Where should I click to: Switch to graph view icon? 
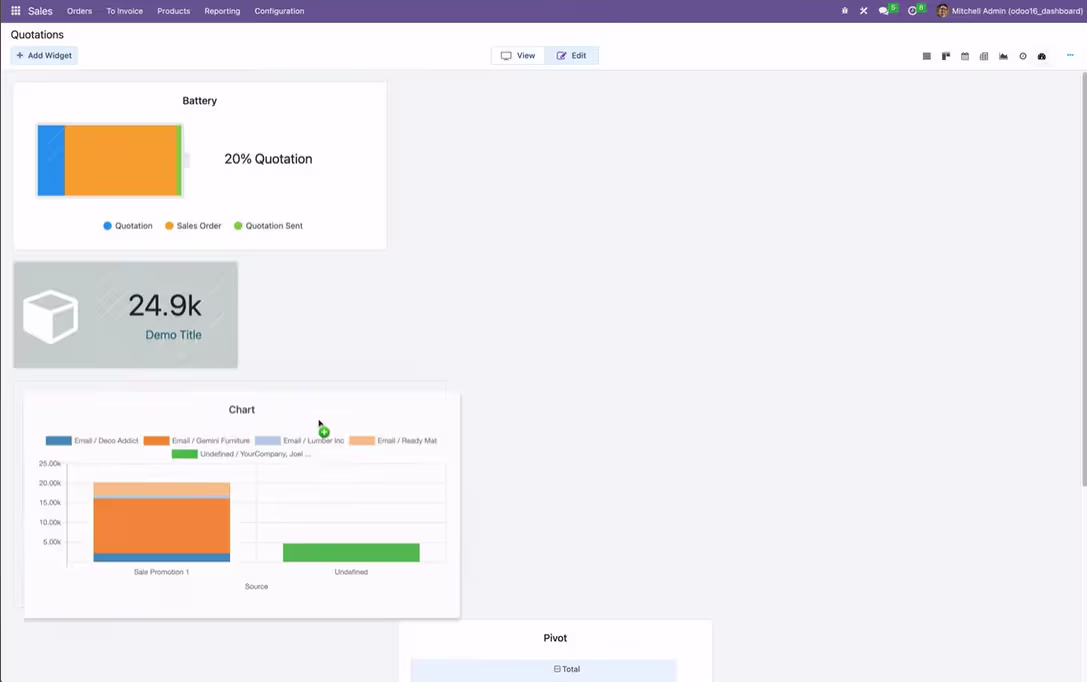coord(1003,56)
